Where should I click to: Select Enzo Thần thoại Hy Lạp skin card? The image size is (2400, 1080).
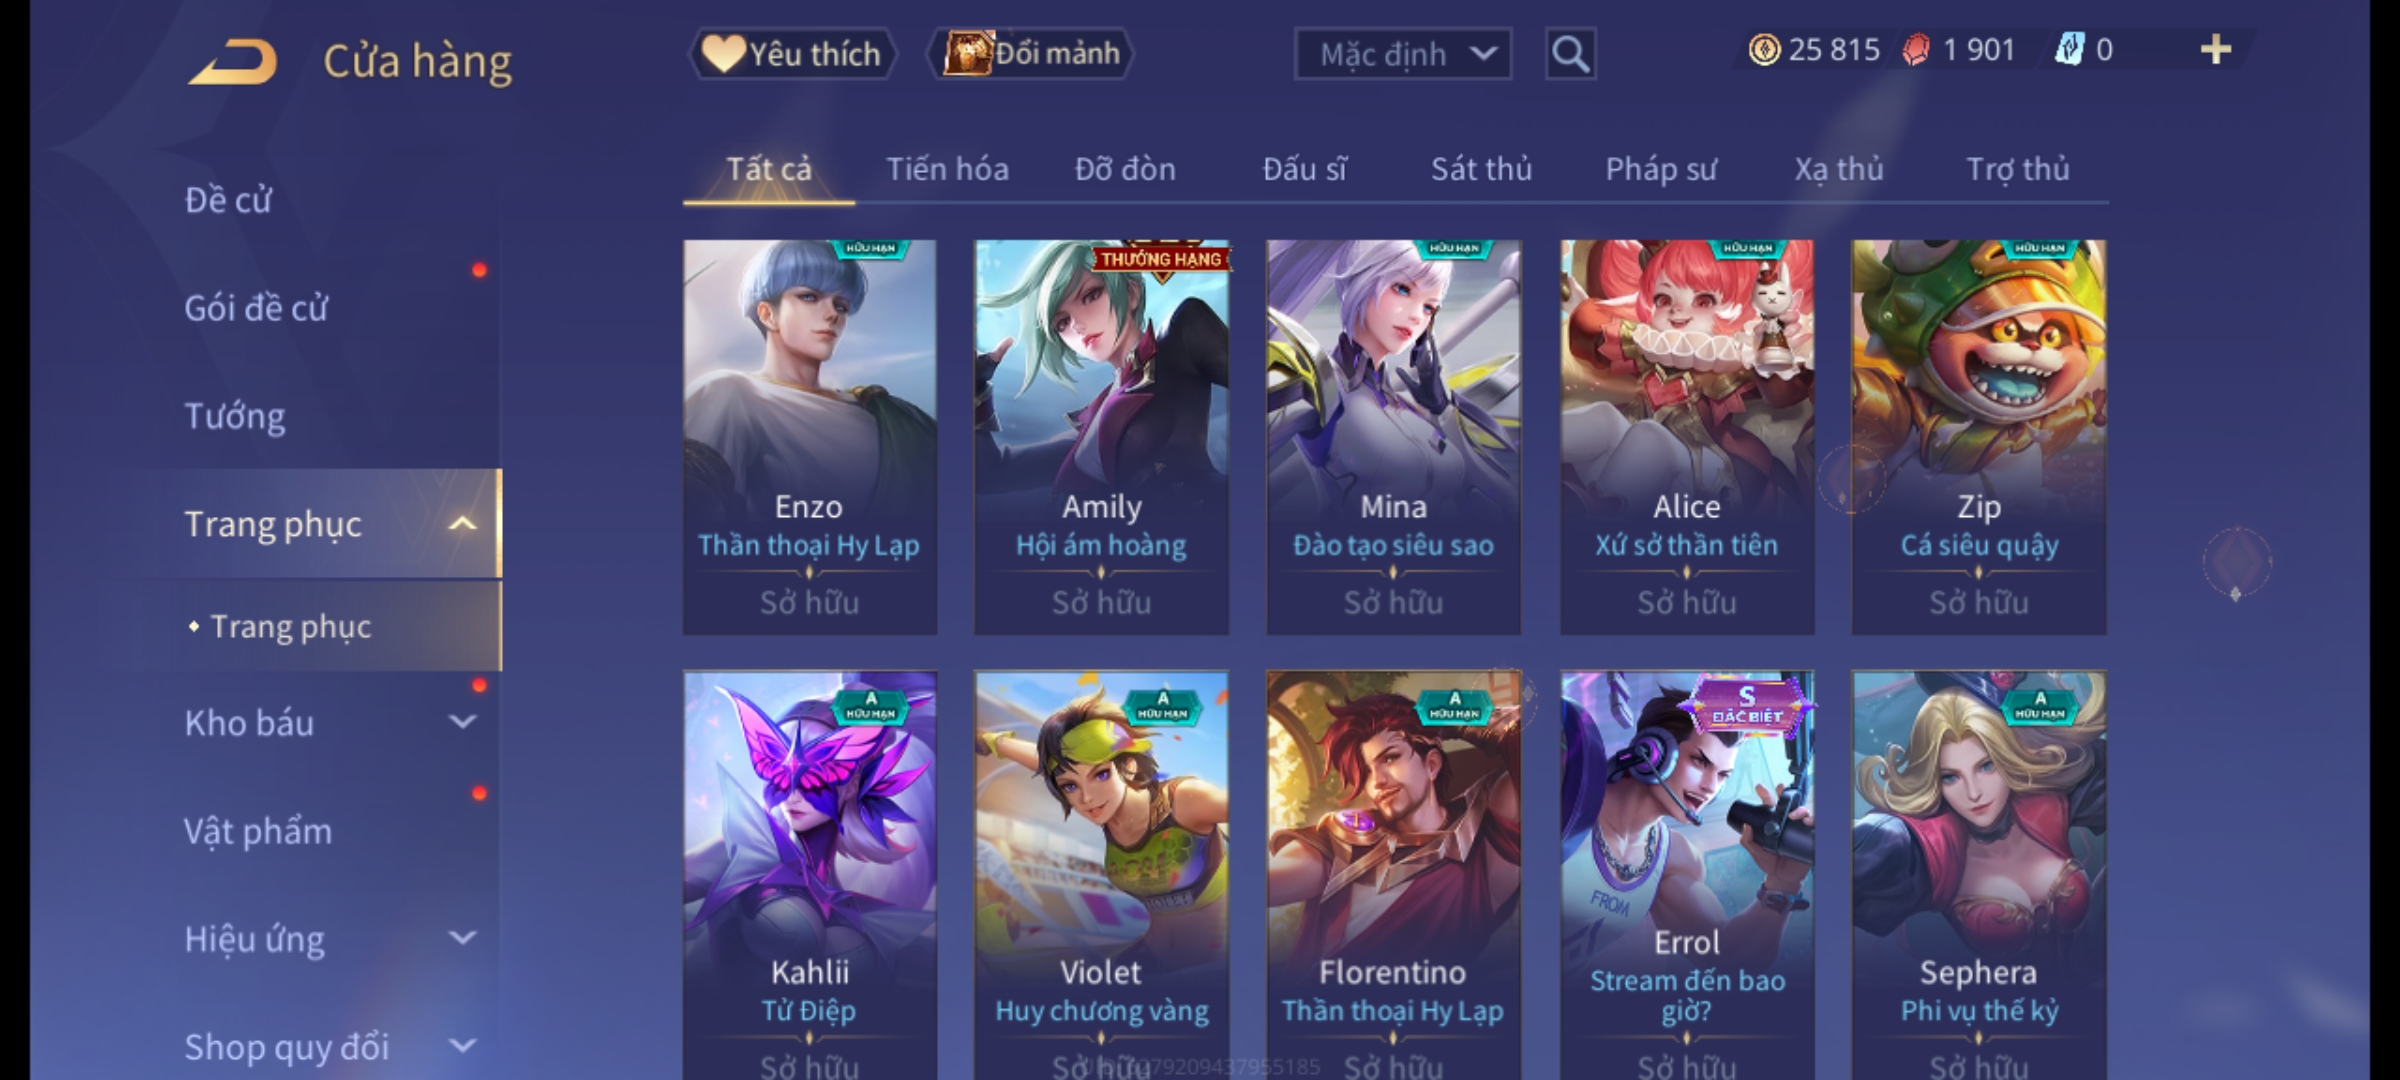[x=809, y=437]
